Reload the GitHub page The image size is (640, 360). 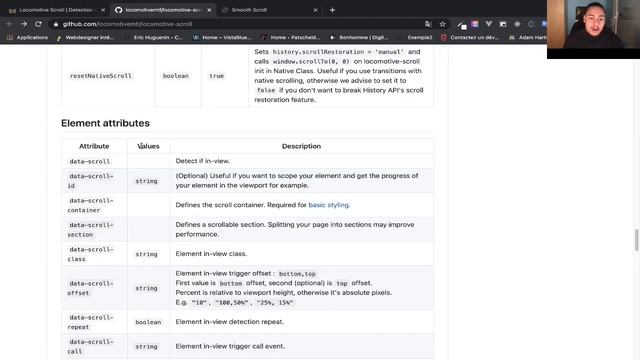click(x=38, y=24)
